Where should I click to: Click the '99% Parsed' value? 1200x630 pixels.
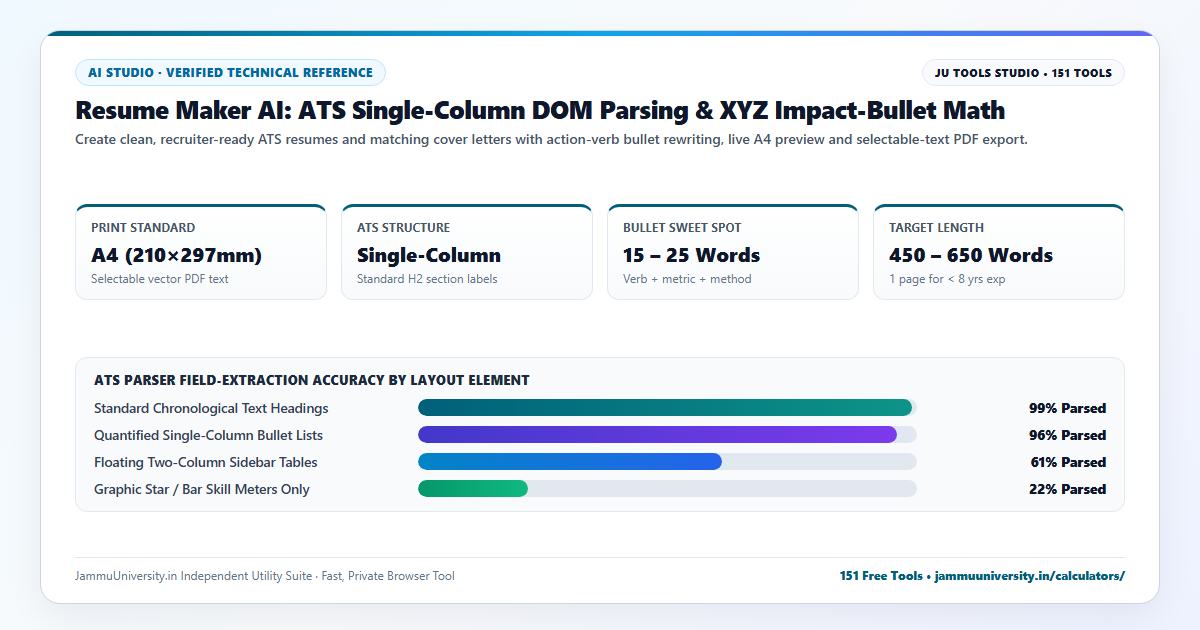[1067, 408]
